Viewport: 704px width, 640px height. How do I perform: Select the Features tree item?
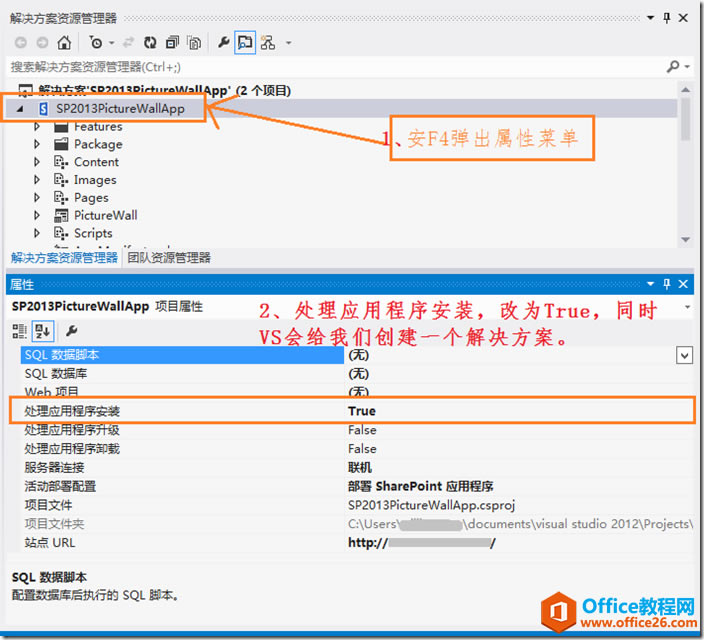(x=98, y=127)
